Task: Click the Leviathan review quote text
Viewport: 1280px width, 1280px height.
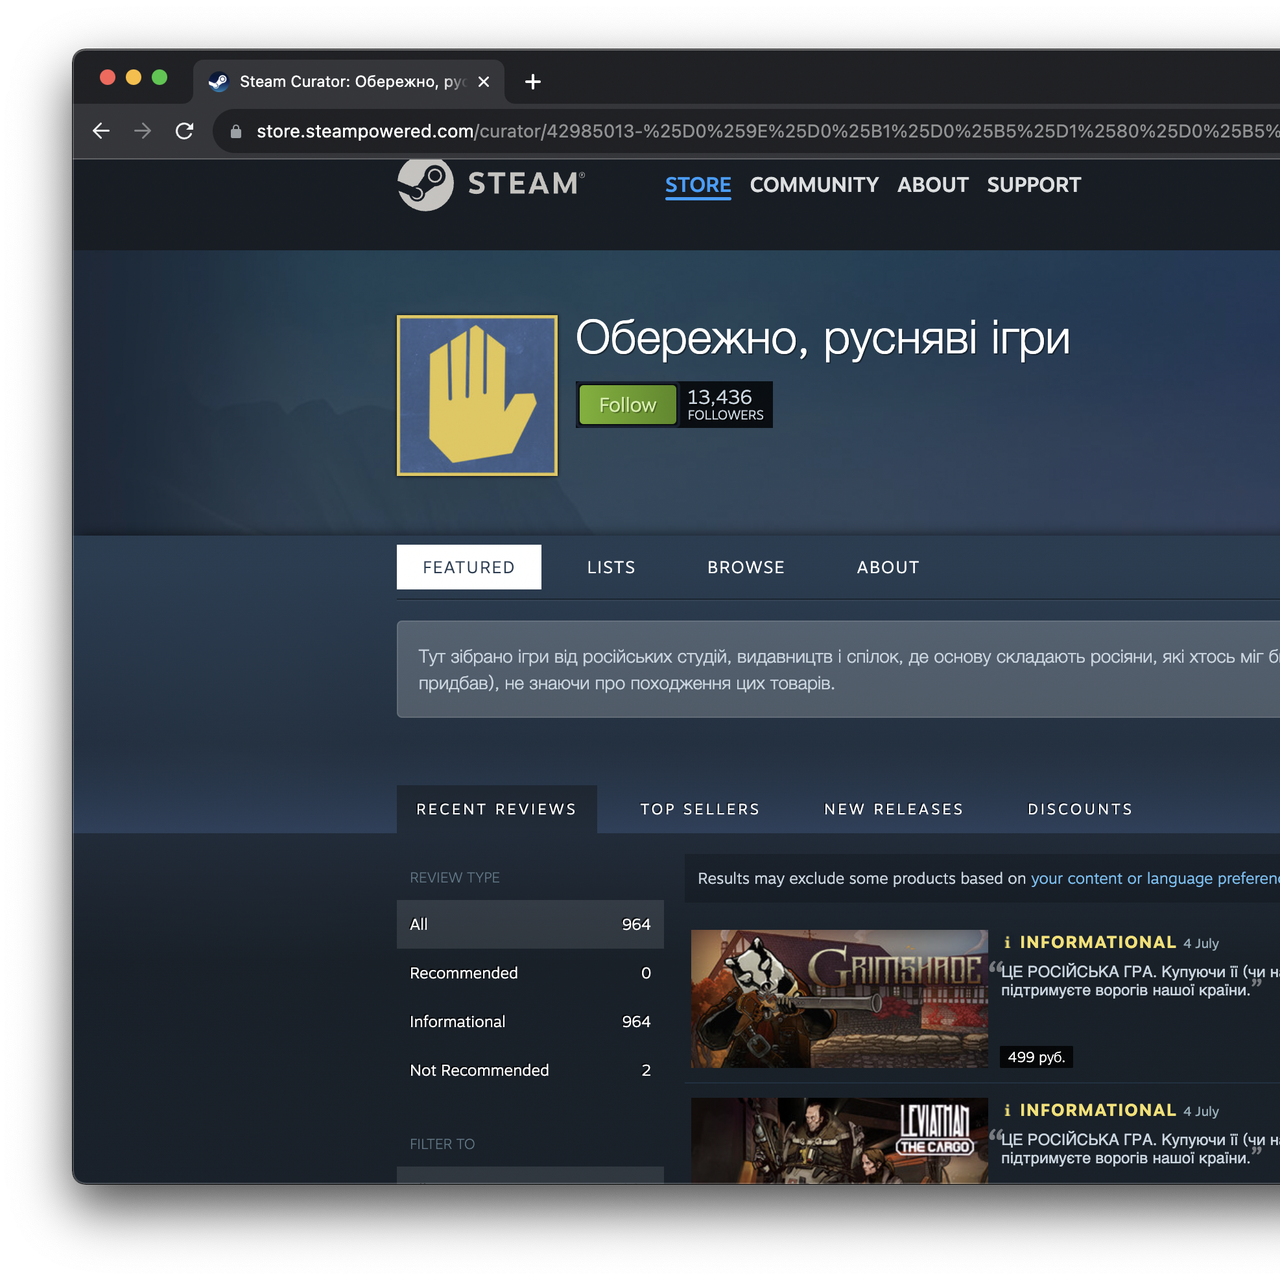Action: click(1140, 1149)
